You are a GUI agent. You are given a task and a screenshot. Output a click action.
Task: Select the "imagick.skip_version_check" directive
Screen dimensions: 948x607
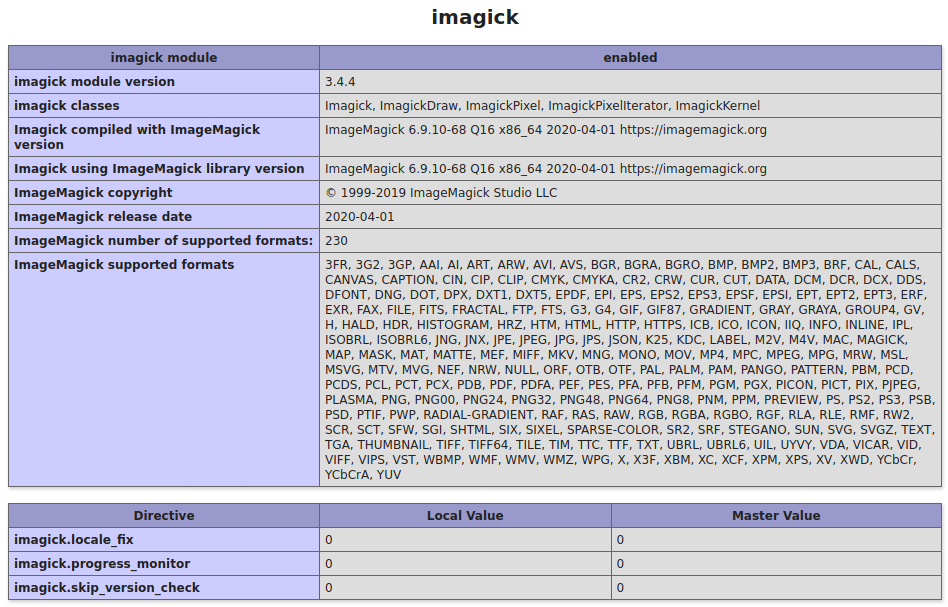pos(107,588)
